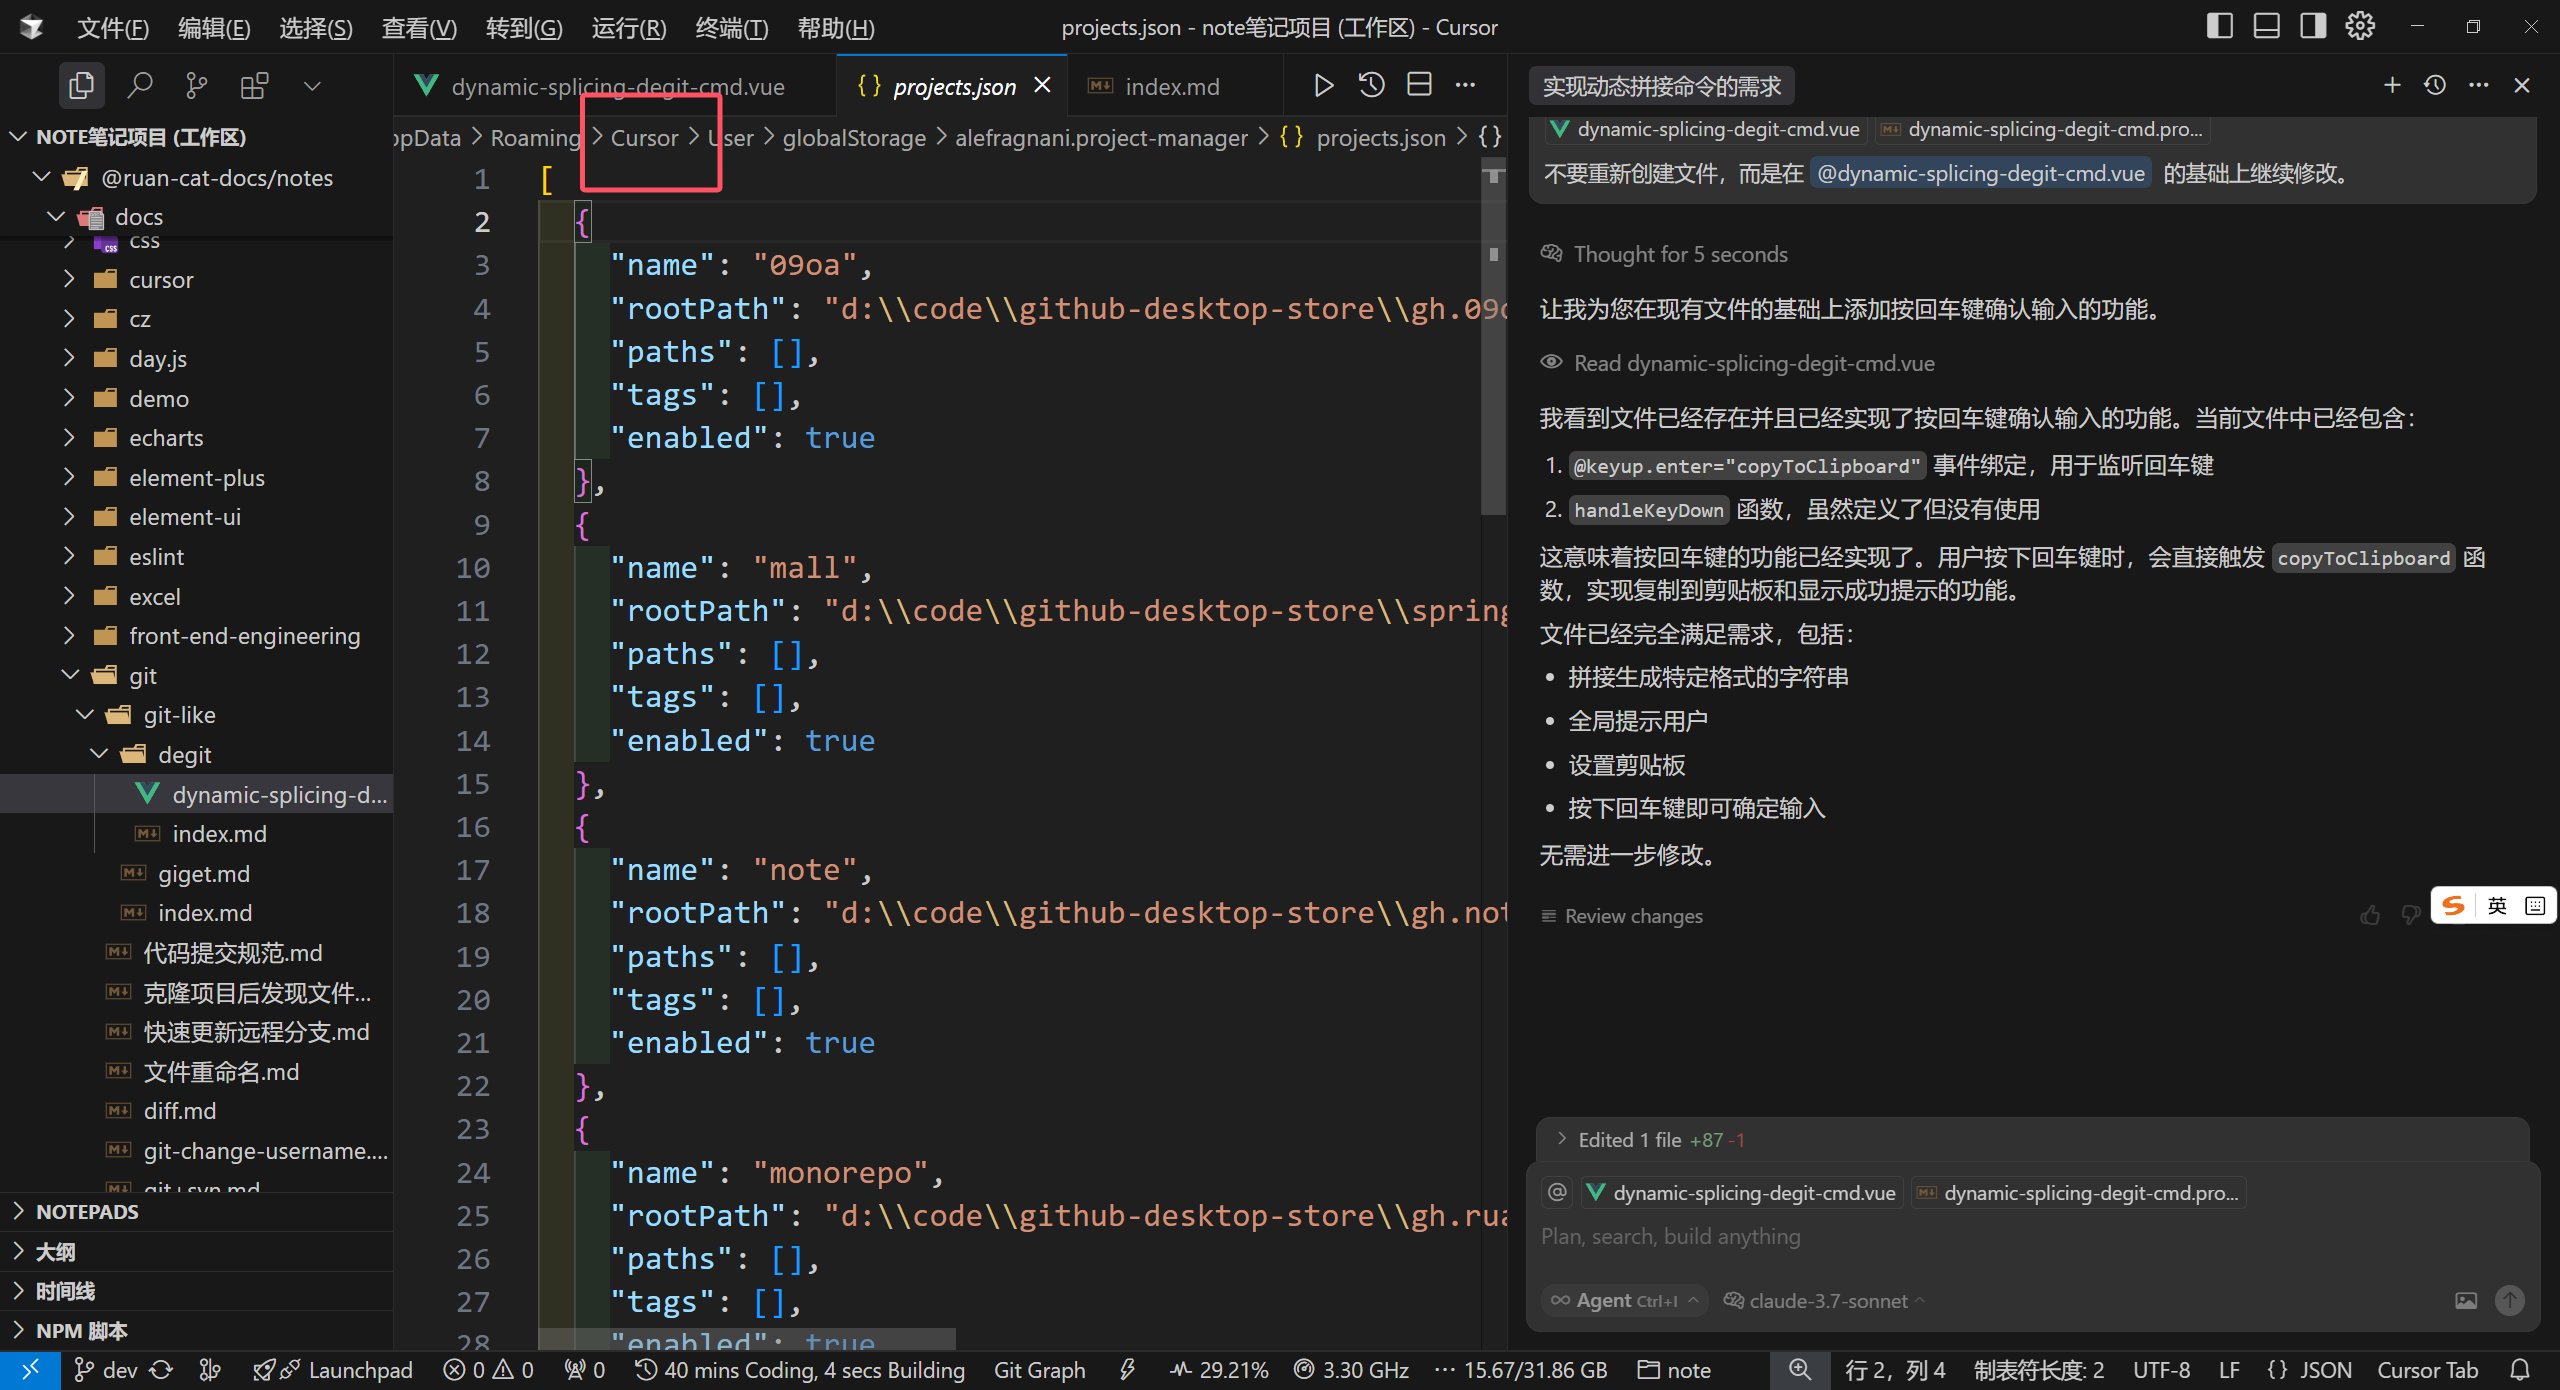Open notifications bell icon
Screen dimensions: 2560x1390
point(2520,1370)
